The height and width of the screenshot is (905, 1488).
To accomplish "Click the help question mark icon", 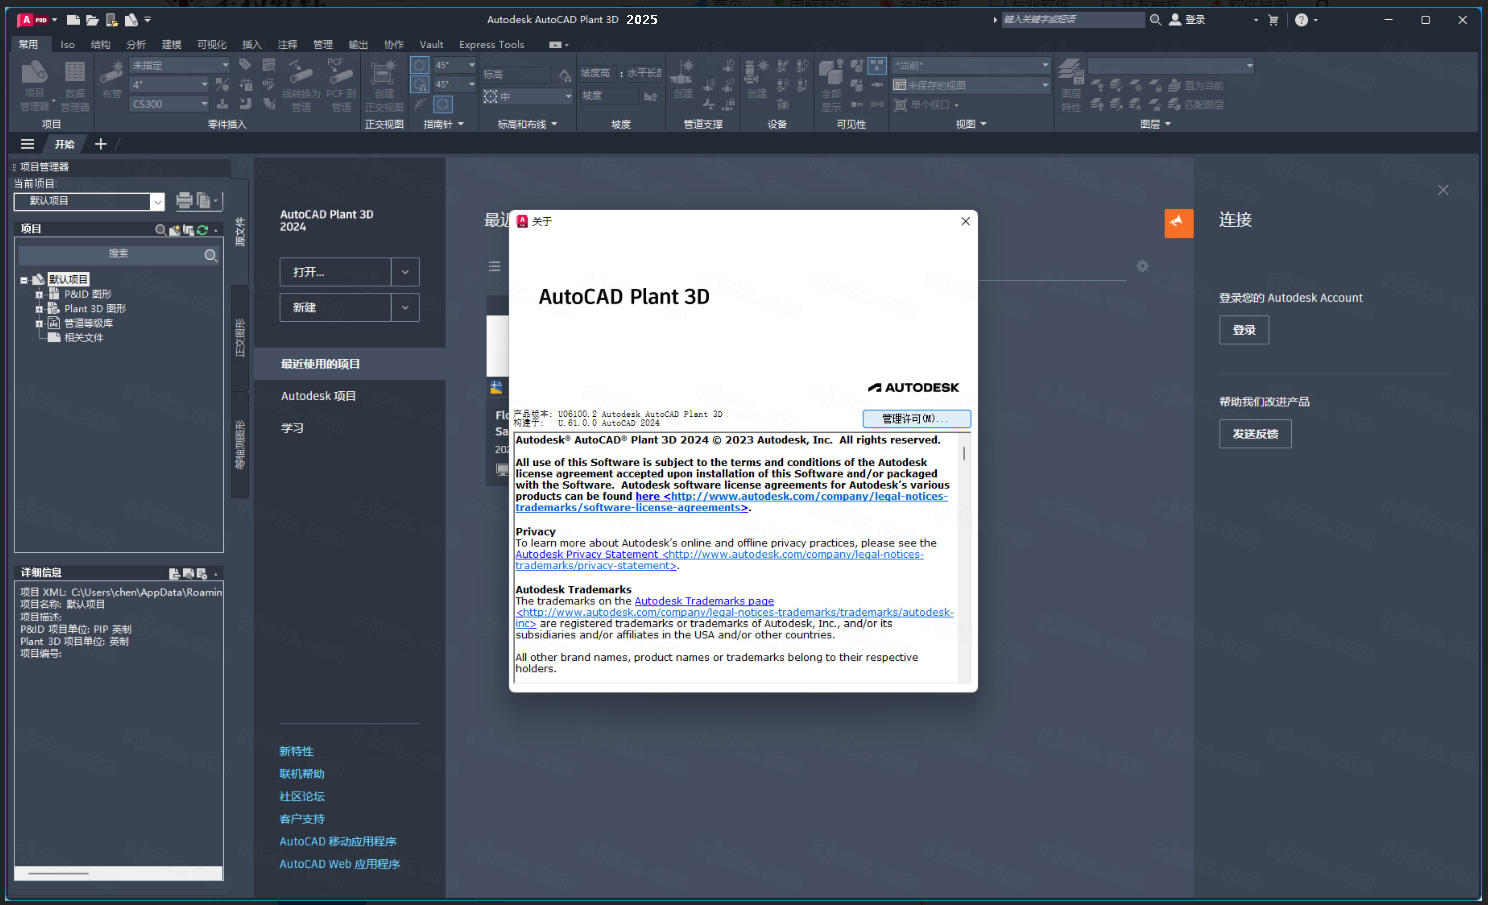I will (1301, 20).
